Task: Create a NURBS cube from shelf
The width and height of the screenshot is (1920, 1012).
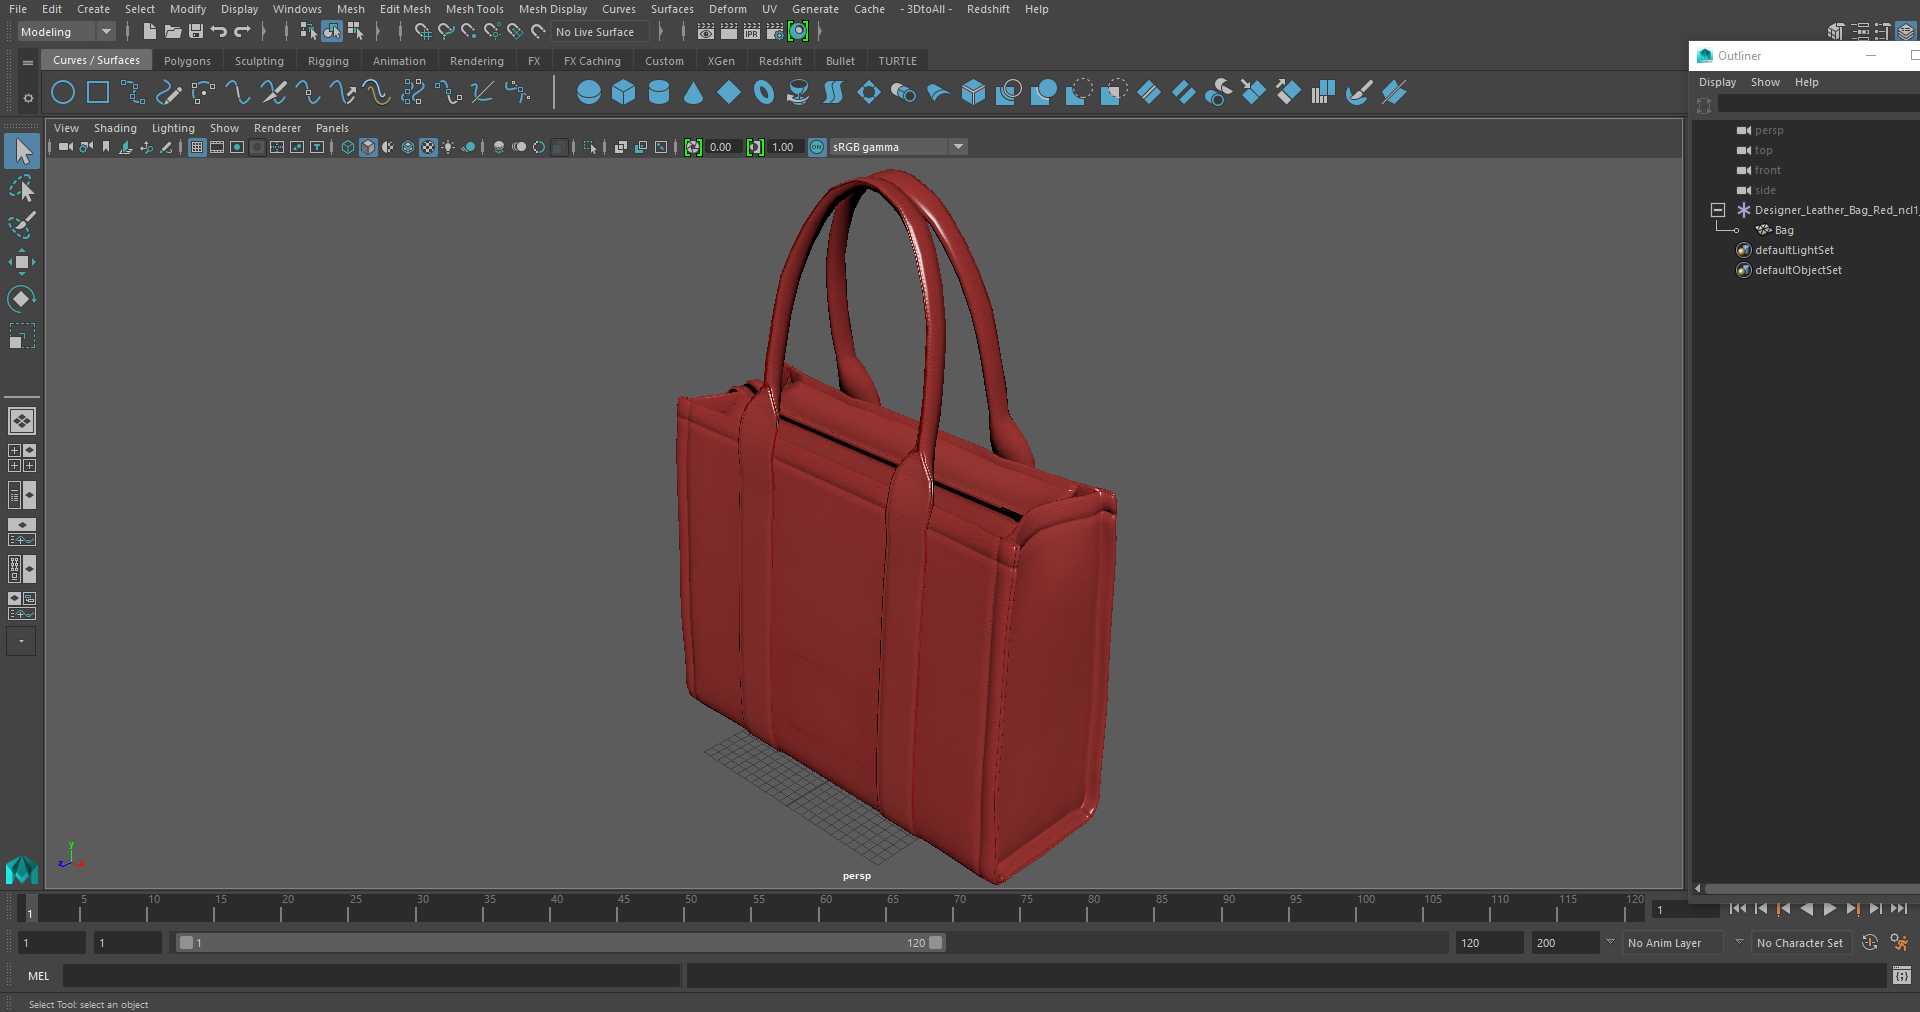Action: [x=624, y=93]
